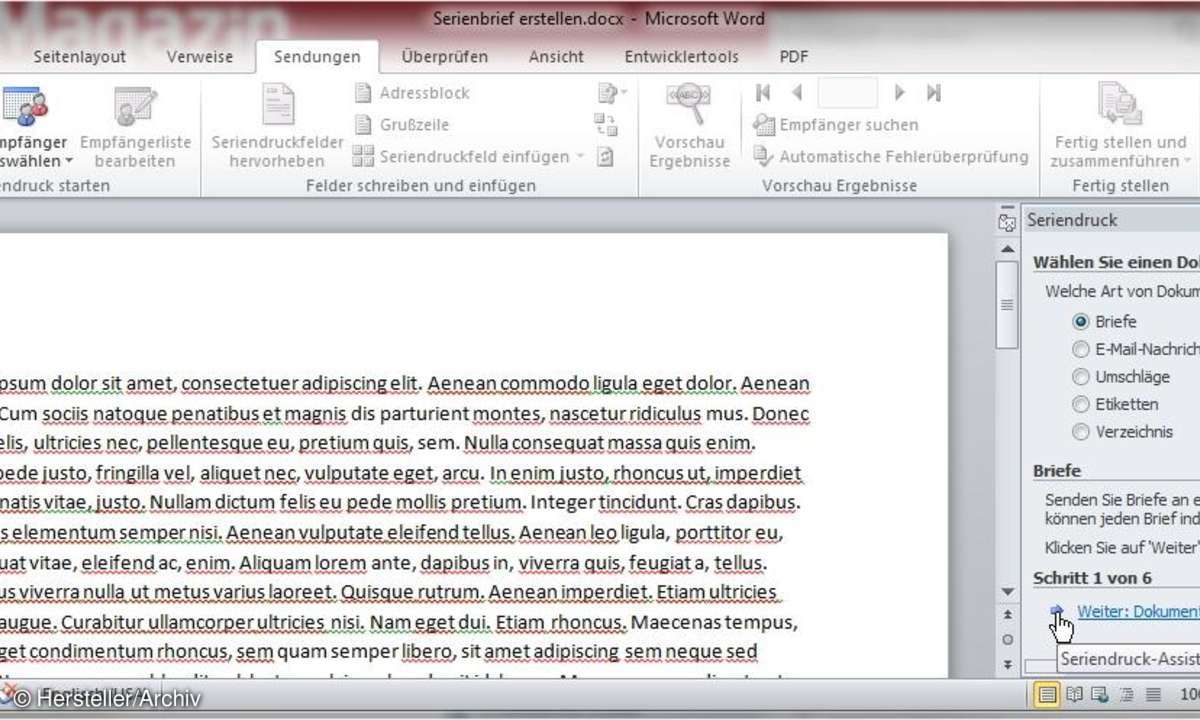Toggle ruler icon above vertical scrollbar
The width and height of the screenshot is (1200, 720).
click(x=1007, y=223)
